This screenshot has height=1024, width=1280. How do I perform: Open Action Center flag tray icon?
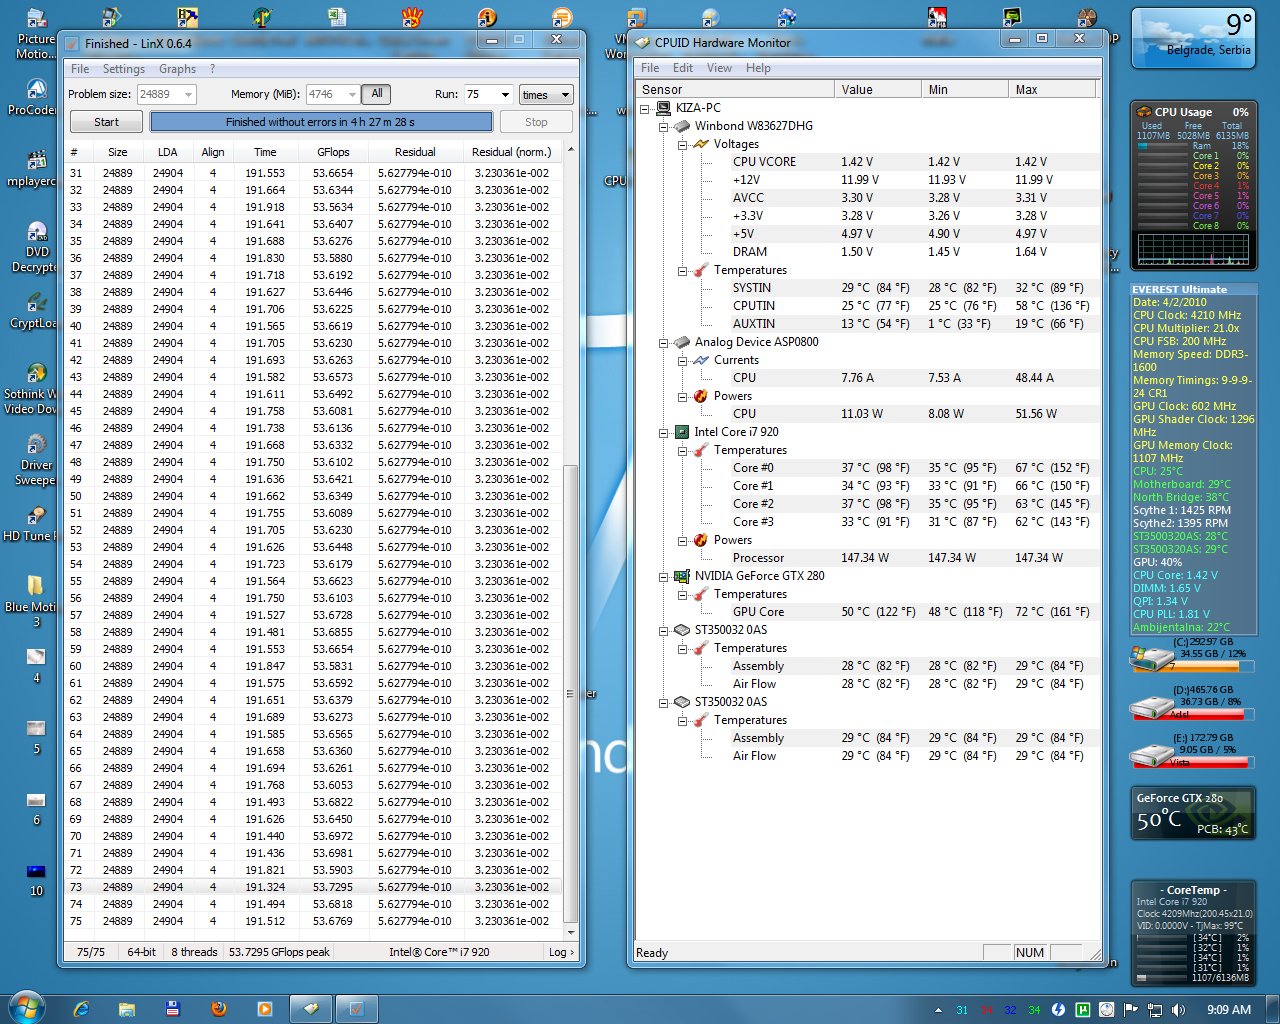coord(1130,1009)
